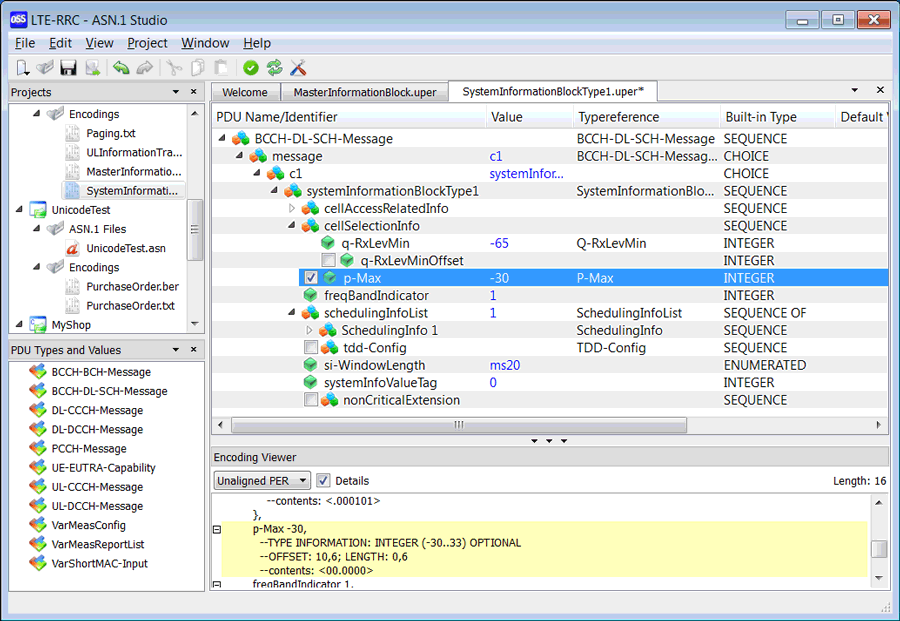Collapse the systemInformationBlockType1 node
Image resolution: width=900 pixels, height=621 pixels.
click(x=274, y=190)
